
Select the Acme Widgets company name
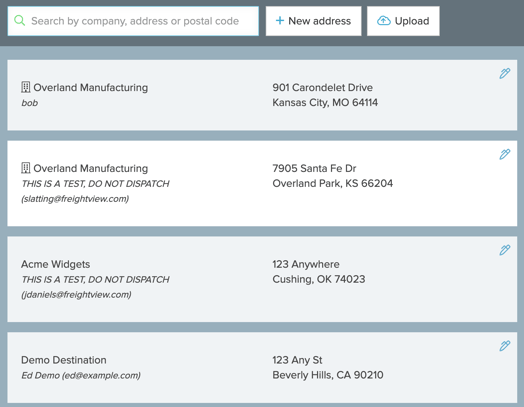tap(55, 264)
